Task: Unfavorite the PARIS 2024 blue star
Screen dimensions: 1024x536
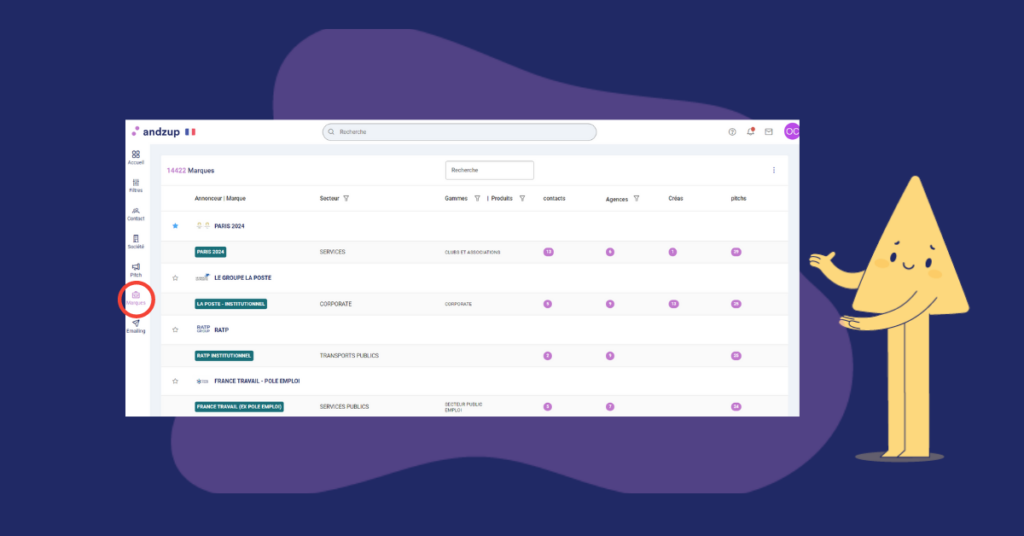Action: click(x=175, y=226)
